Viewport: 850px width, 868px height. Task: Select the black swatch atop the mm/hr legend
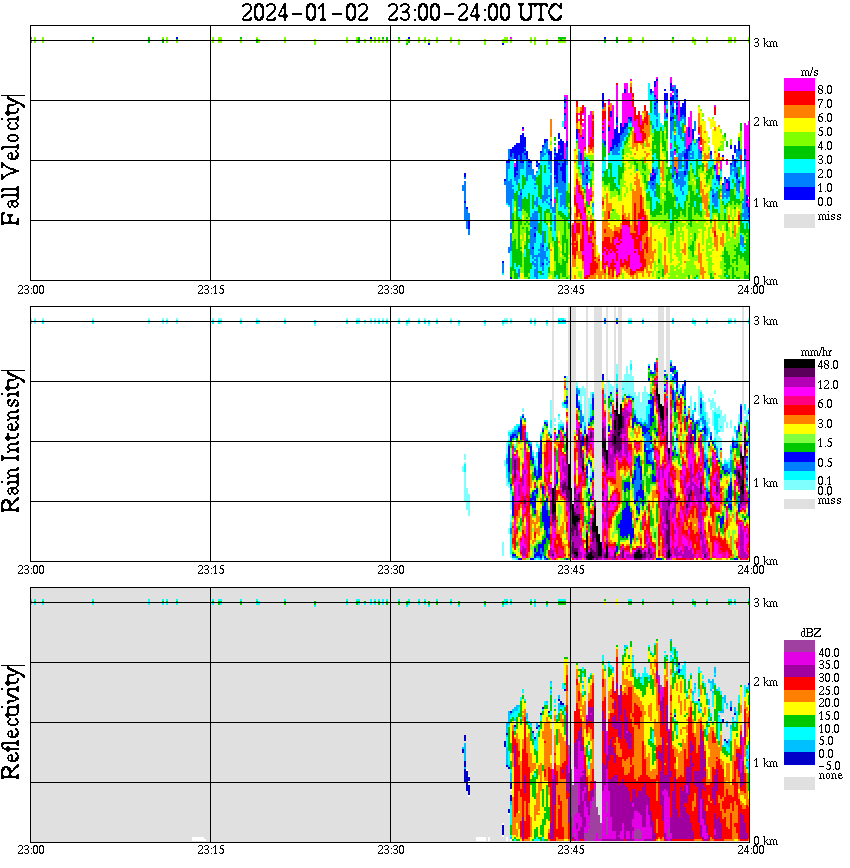click(799, 364)
